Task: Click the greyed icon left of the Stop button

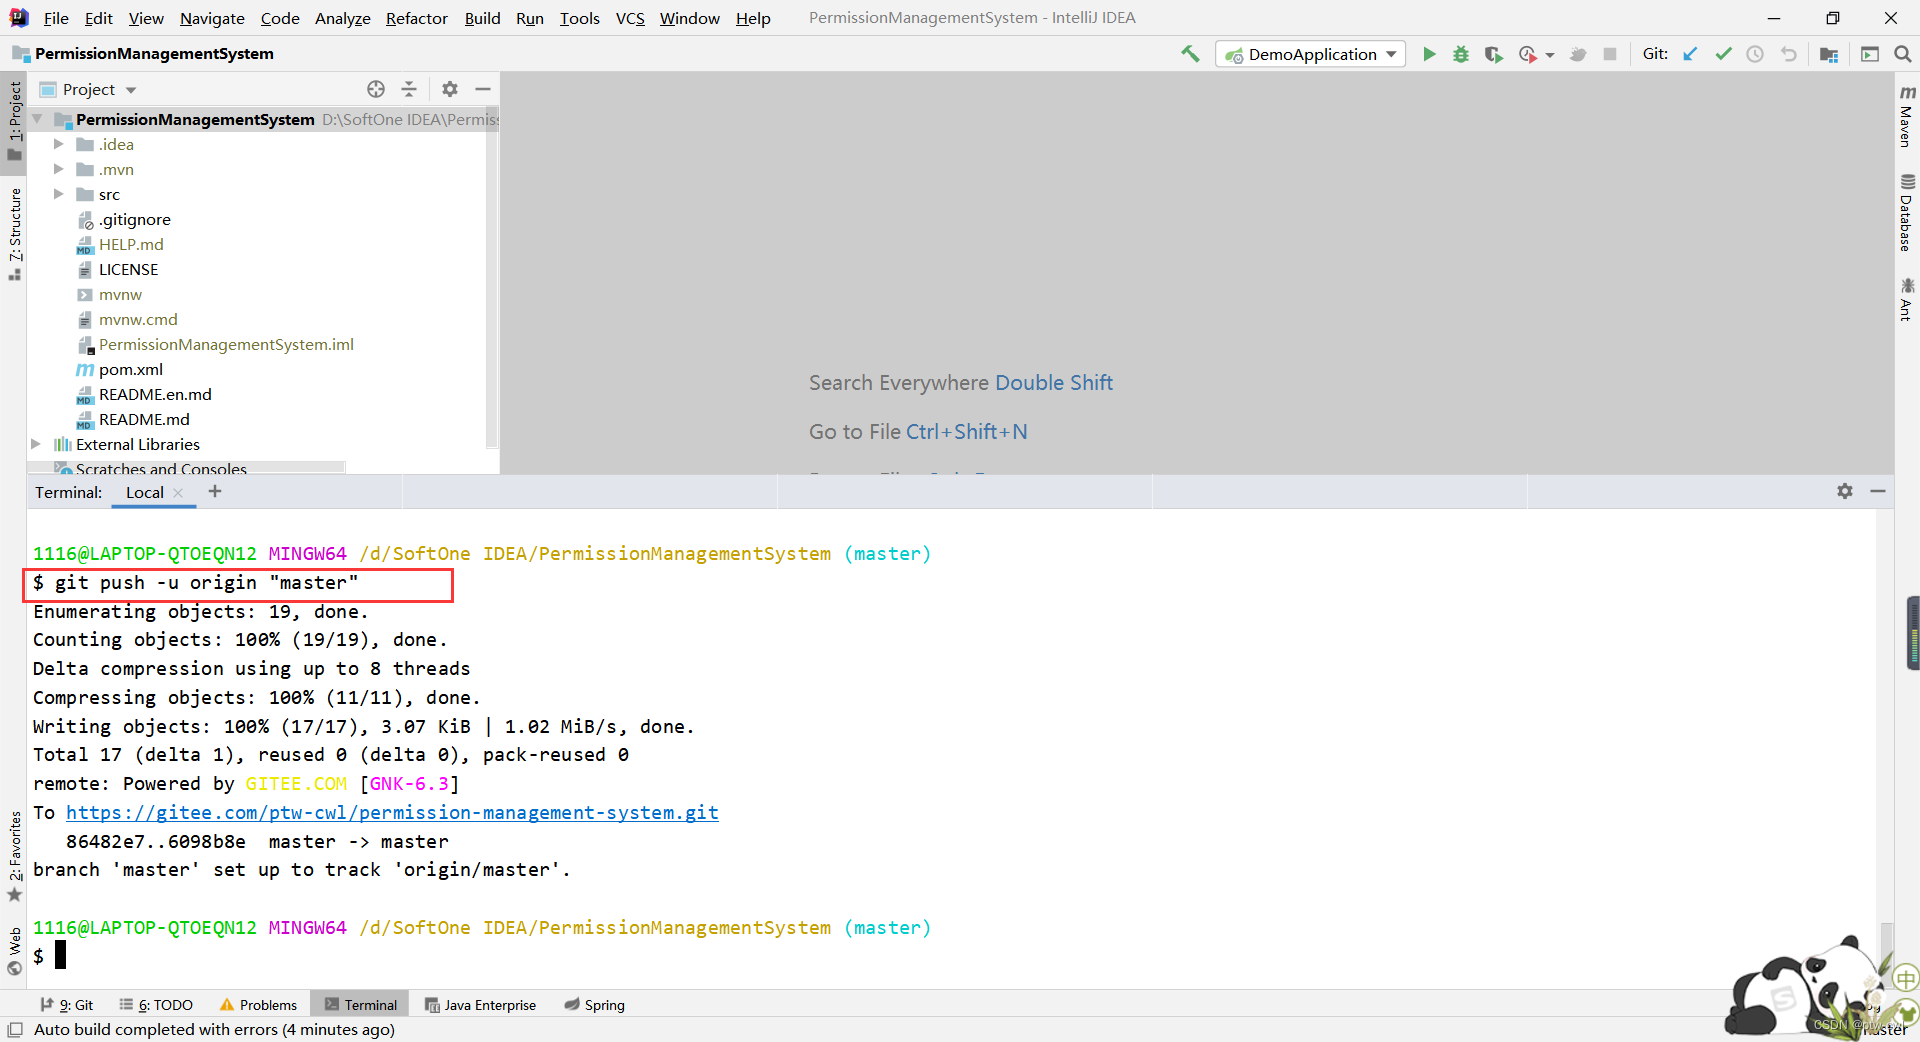Action: (1578, 54)
